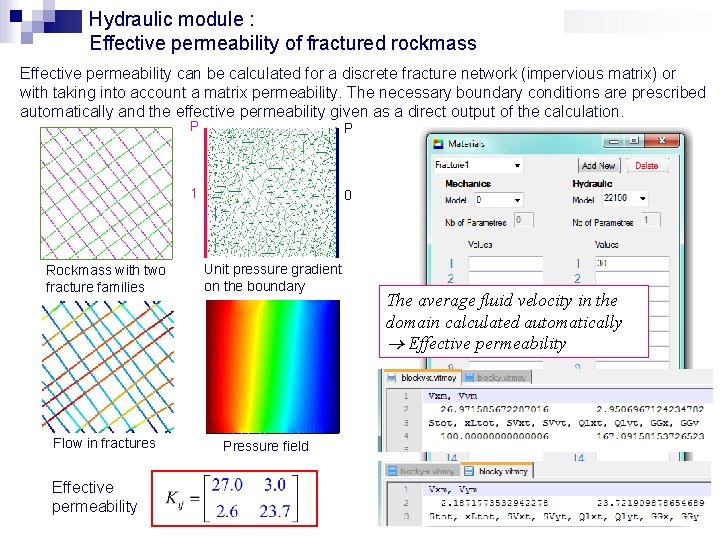The width and height of the screenshot is (720, 540).
Task: Minimize the Materials window
Action: [613, 141]
